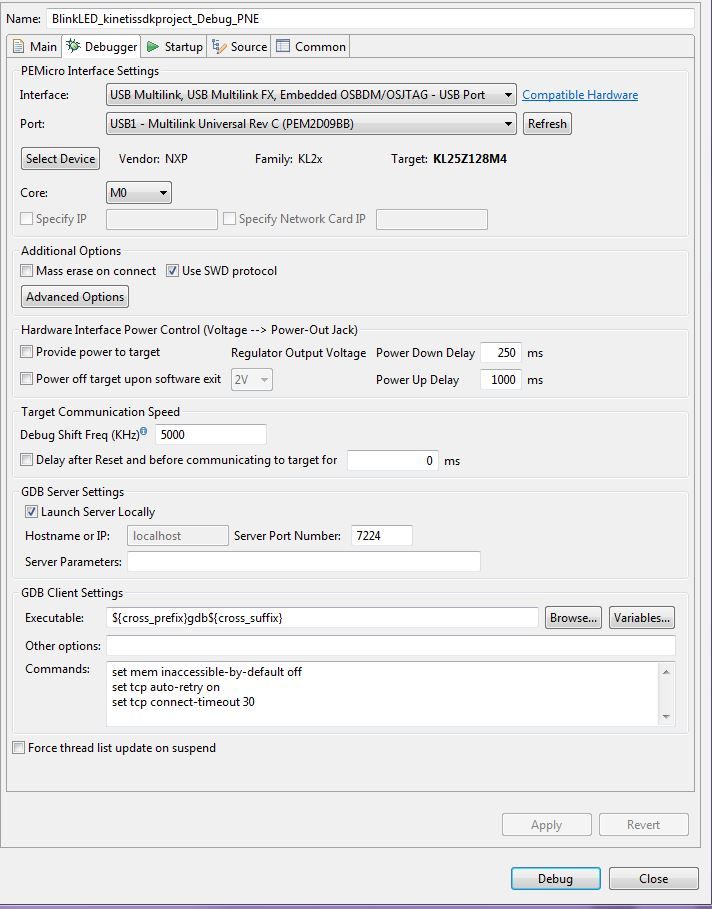Click the delay after reset ms field

[393, 460]
